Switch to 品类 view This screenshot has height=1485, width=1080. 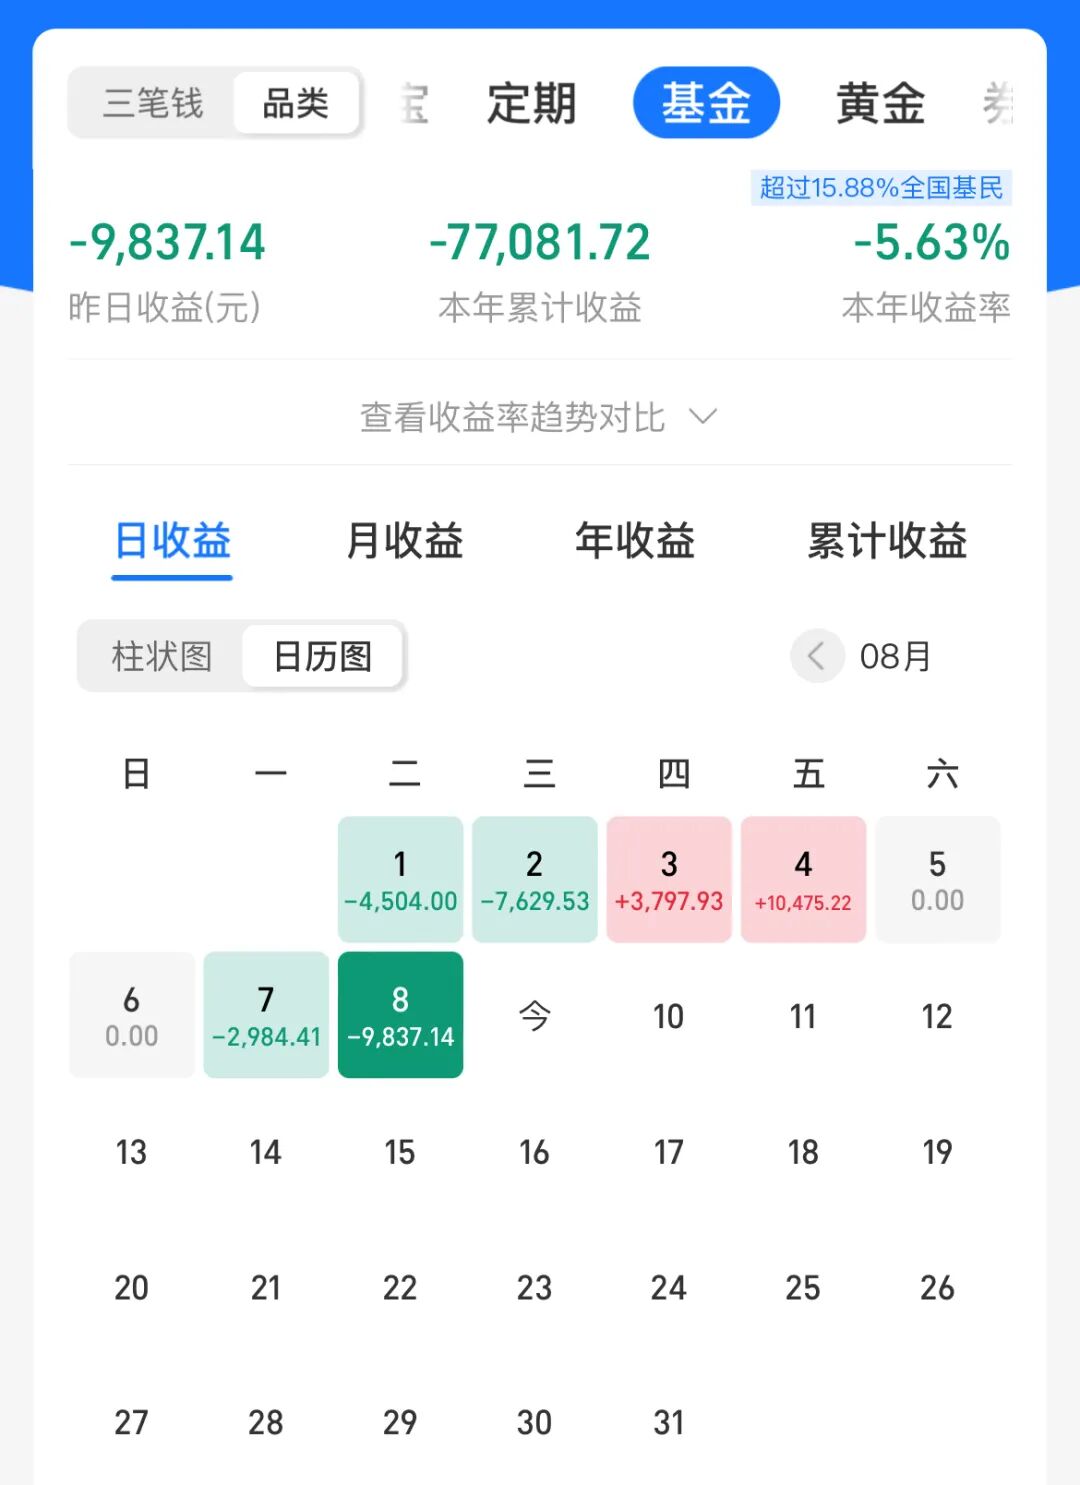(296, 103)
